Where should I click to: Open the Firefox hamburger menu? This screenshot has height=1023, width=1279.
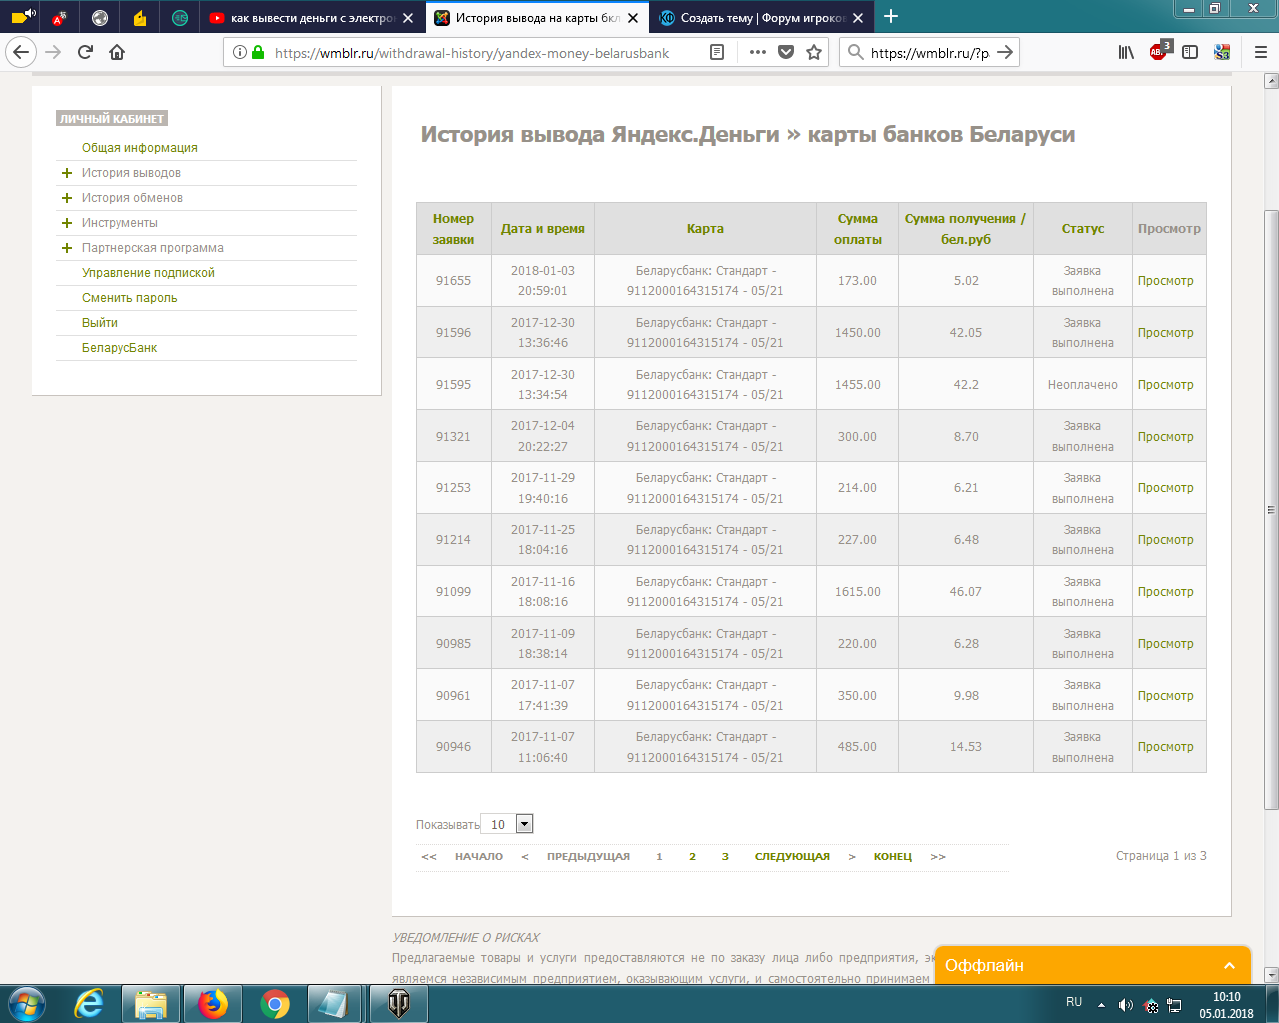click(1260, 52)
